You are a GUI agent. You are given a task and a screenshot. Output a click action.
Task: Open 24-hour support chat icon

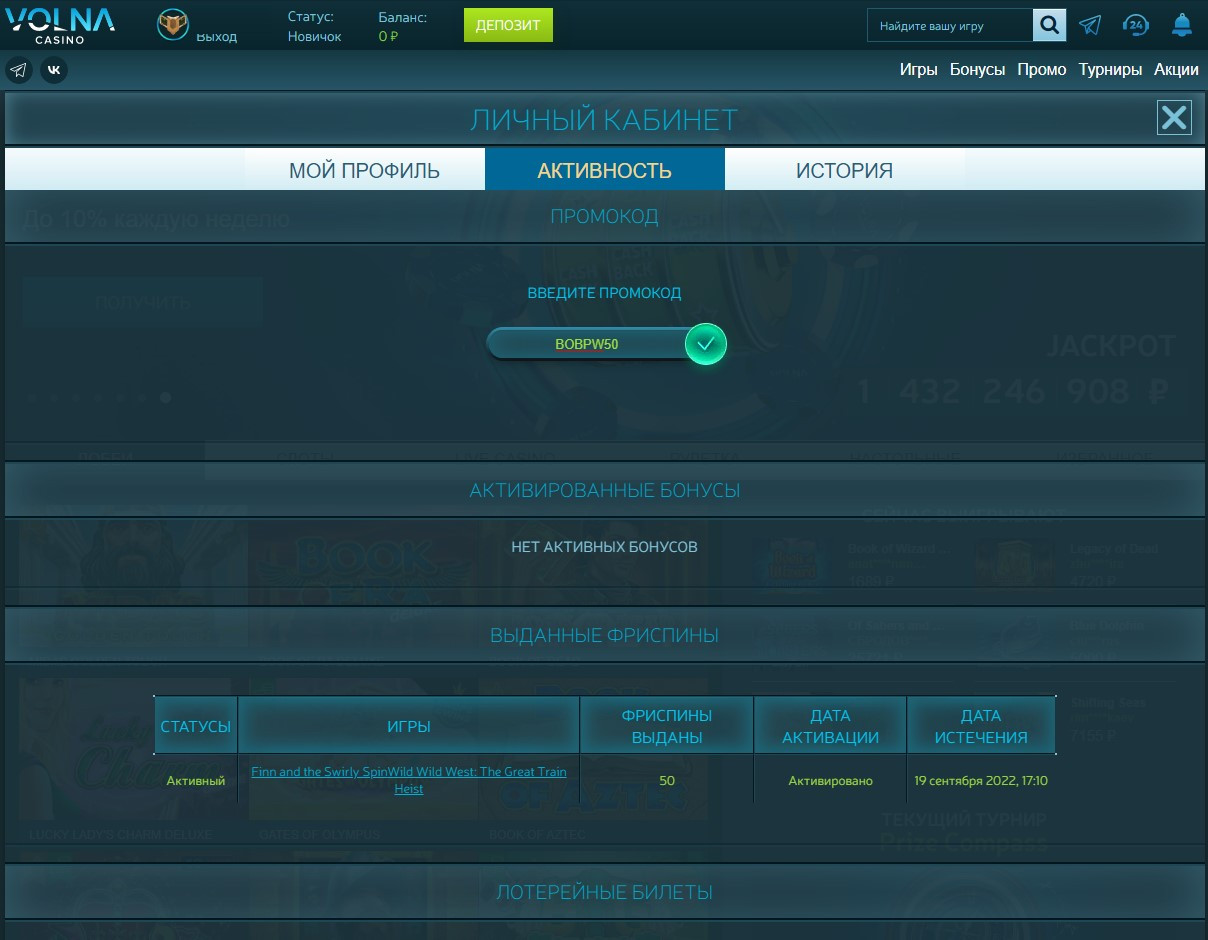coord(1136,25)
